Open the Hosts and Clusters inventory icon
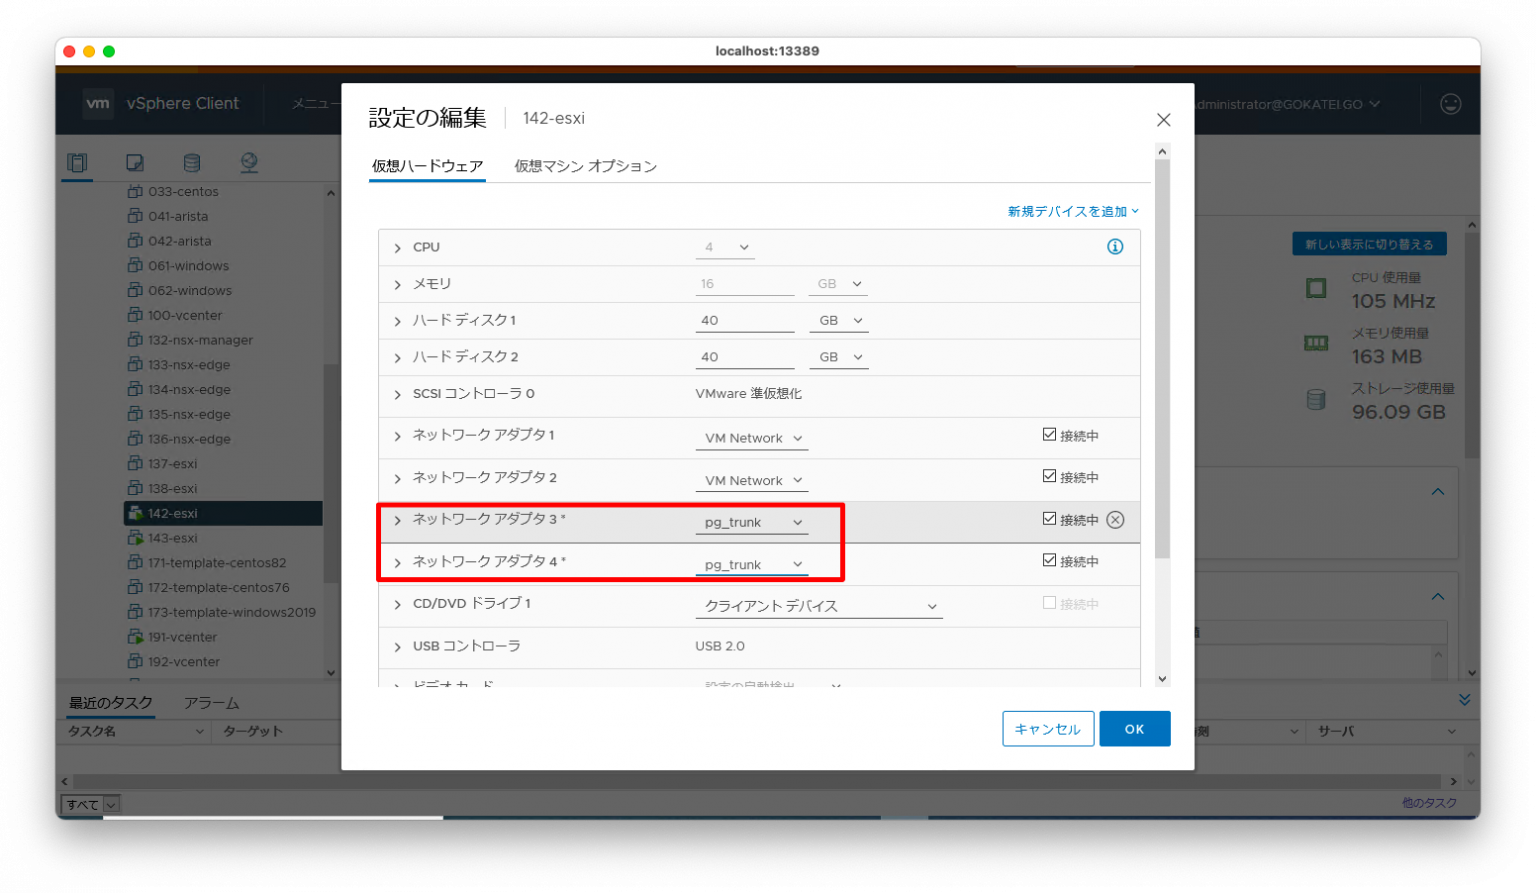Screen dimensions: 1536x893 pos(77,161)
